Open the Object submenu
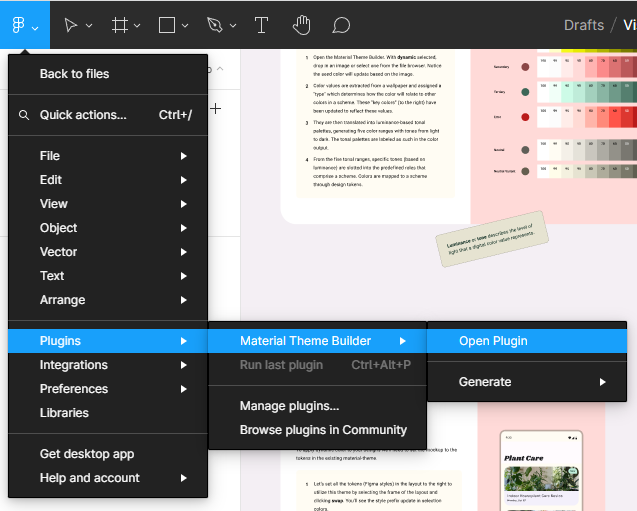This screenshot has width=637, height=511. 108,228
